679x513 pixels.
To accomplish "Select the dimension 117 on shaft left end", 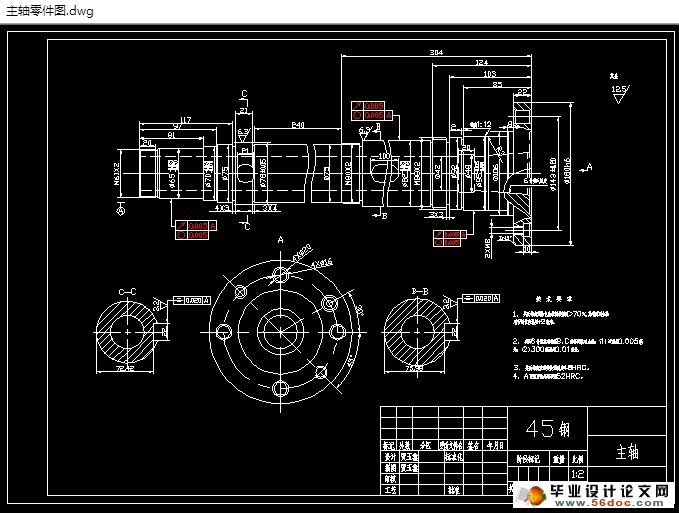I will point(185,120).
